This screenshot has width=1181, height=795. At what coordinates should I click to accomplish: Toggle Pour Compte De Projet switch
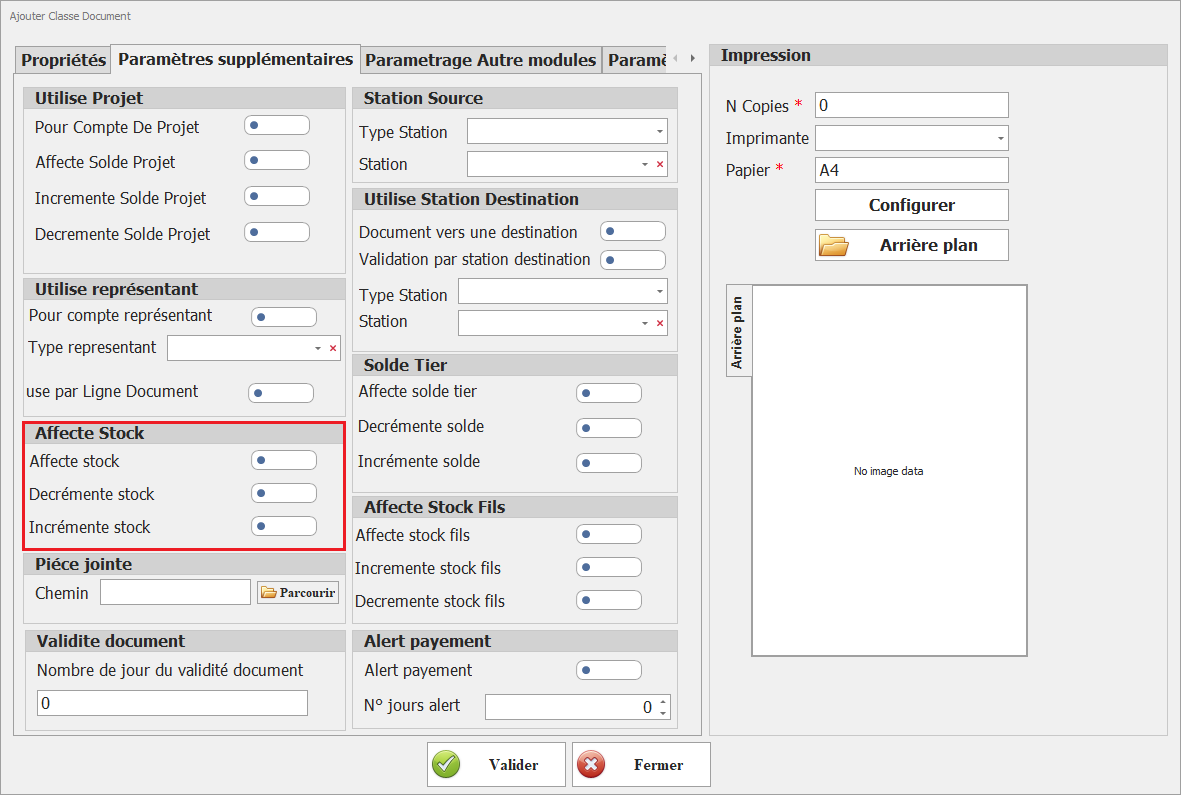coord(277,125)
